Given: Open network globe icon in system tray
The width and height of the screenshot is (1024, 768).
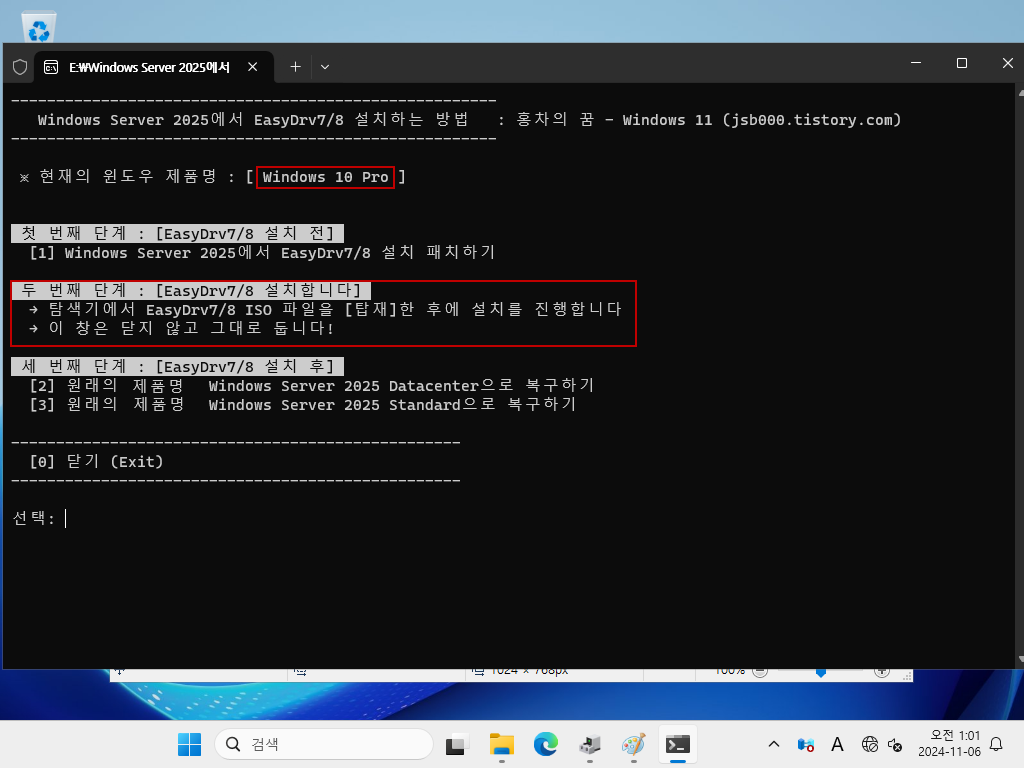Looking at the screenshot, I should (869, 744).
